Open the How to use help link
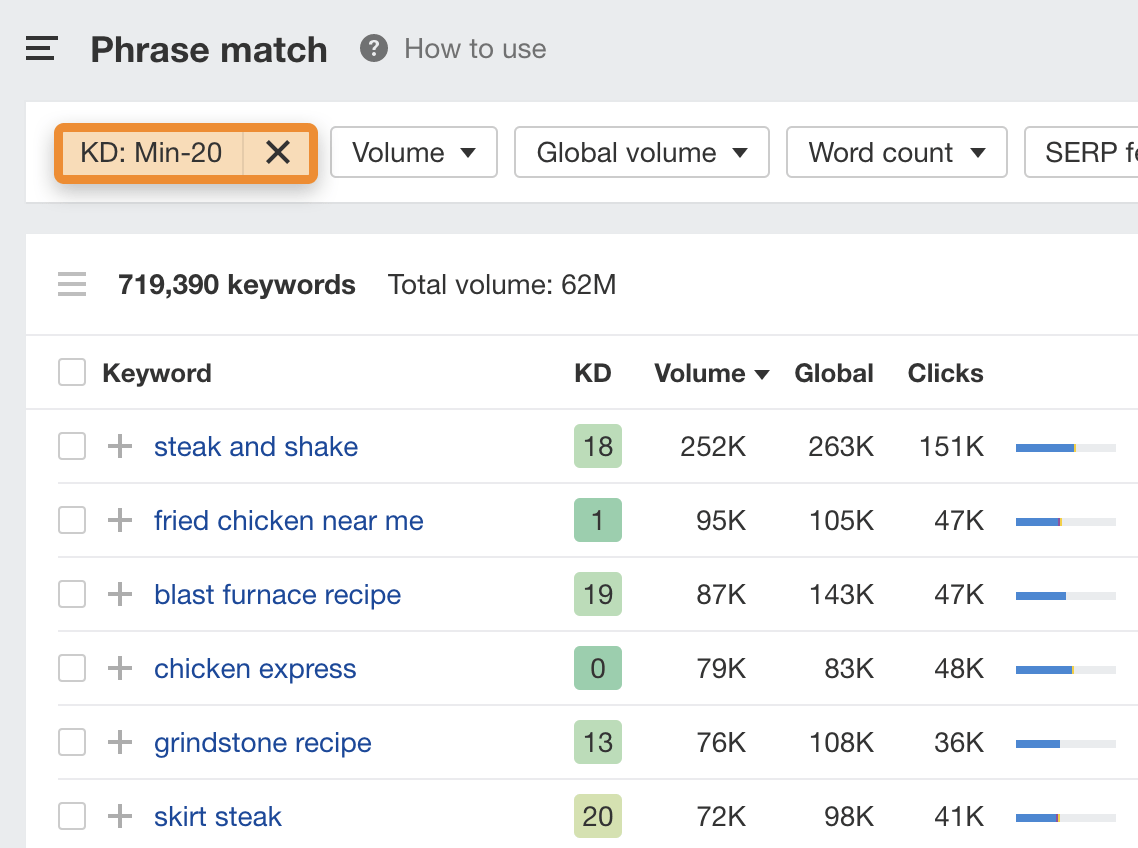The height and width of the screenshot is (848, 1138). (475, 49)
